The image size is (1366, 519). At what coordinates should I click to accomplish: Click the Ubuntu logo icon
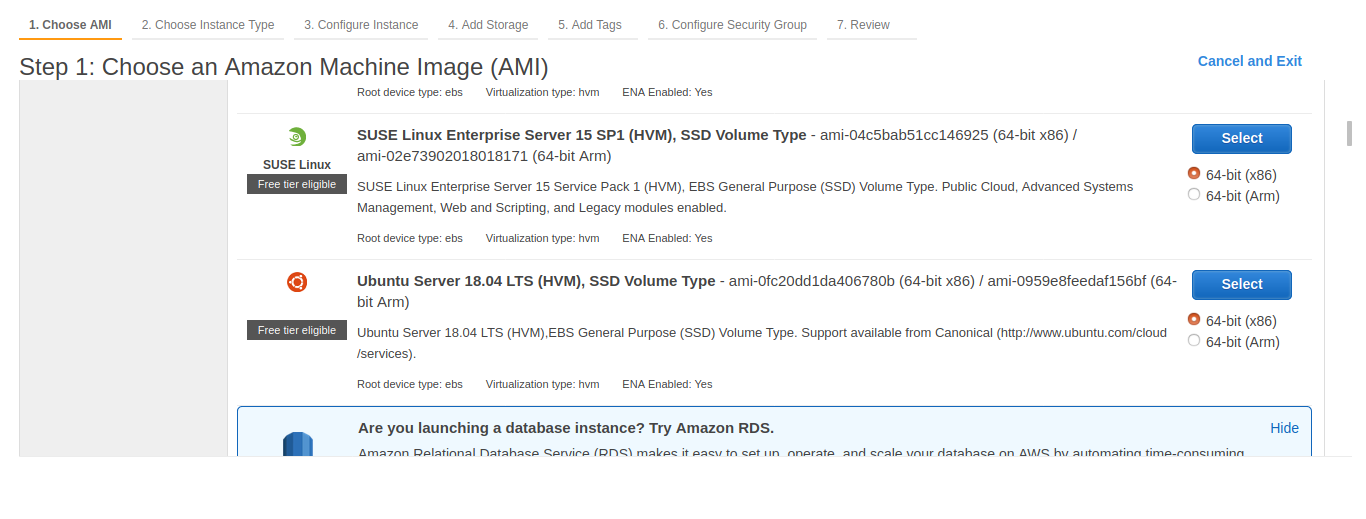pos(297,283)
